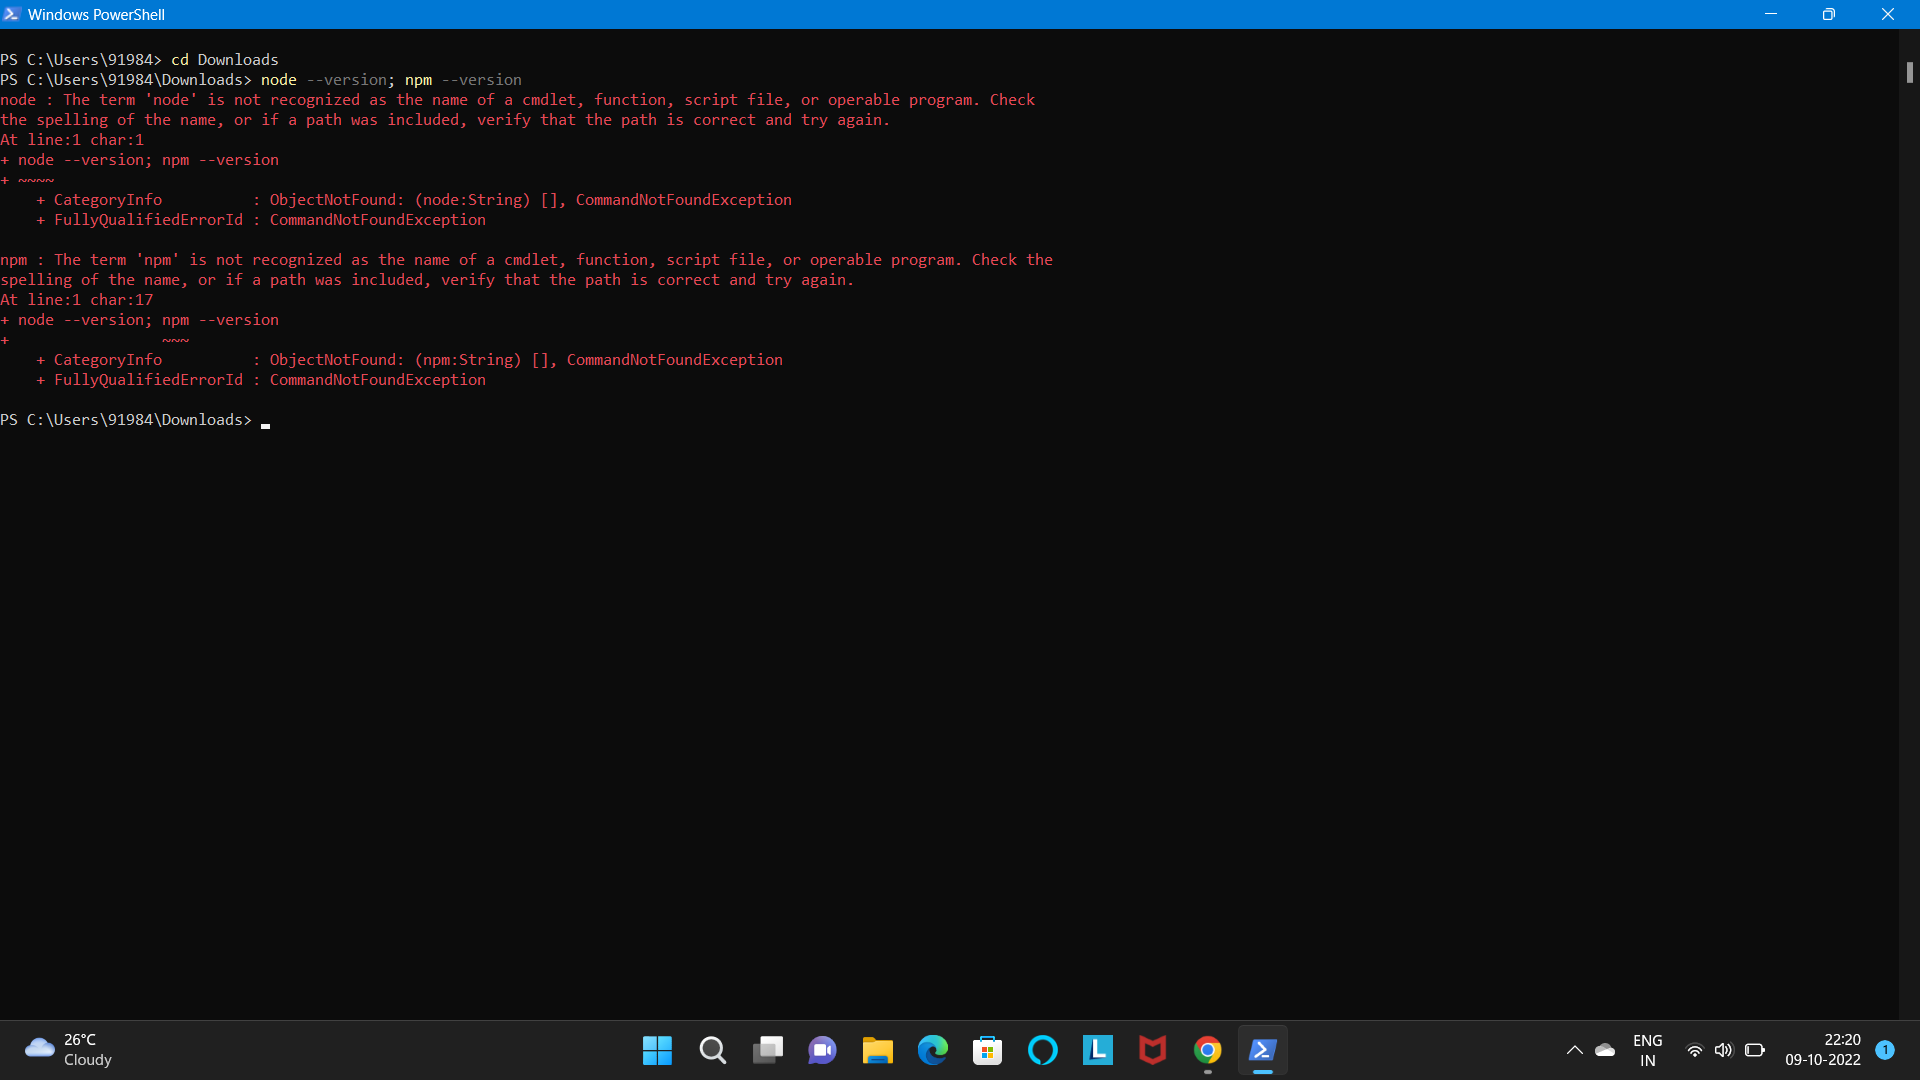Open Wi-Fi network settings from tray
Viewport: 1920px width, 1080px height.
(x=1694, y=1050)
